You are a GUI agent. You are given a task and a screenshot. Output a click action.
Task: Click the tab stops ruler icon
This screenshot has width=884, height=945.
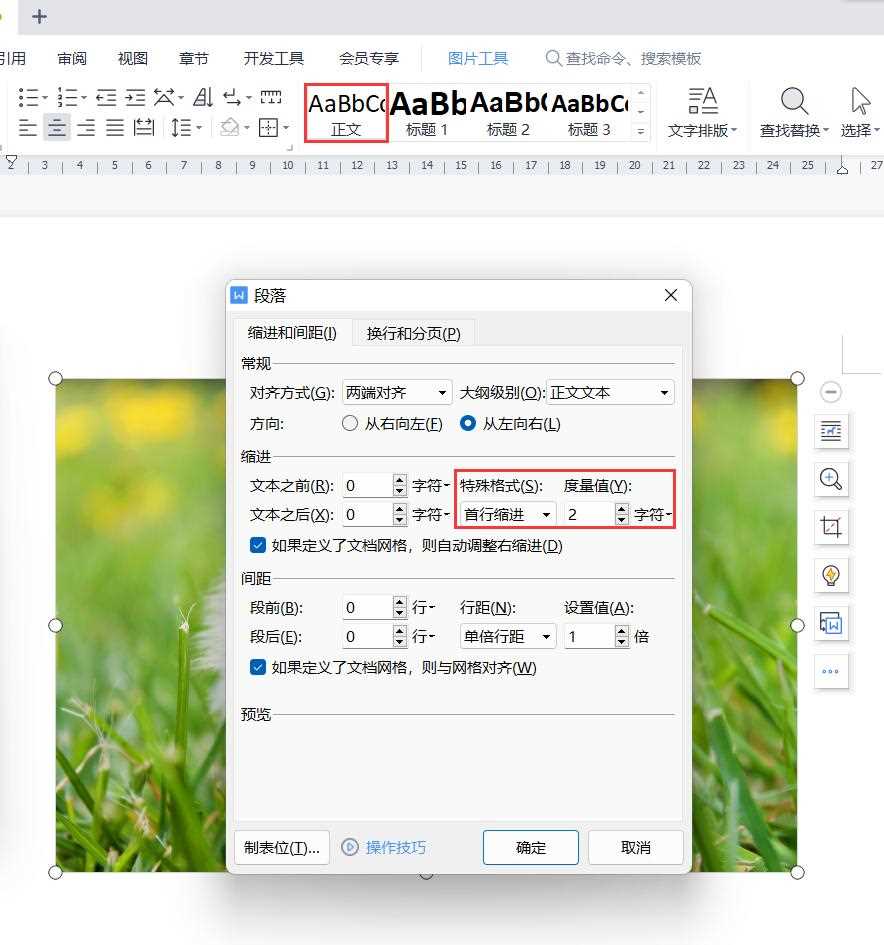coord(271,97)
